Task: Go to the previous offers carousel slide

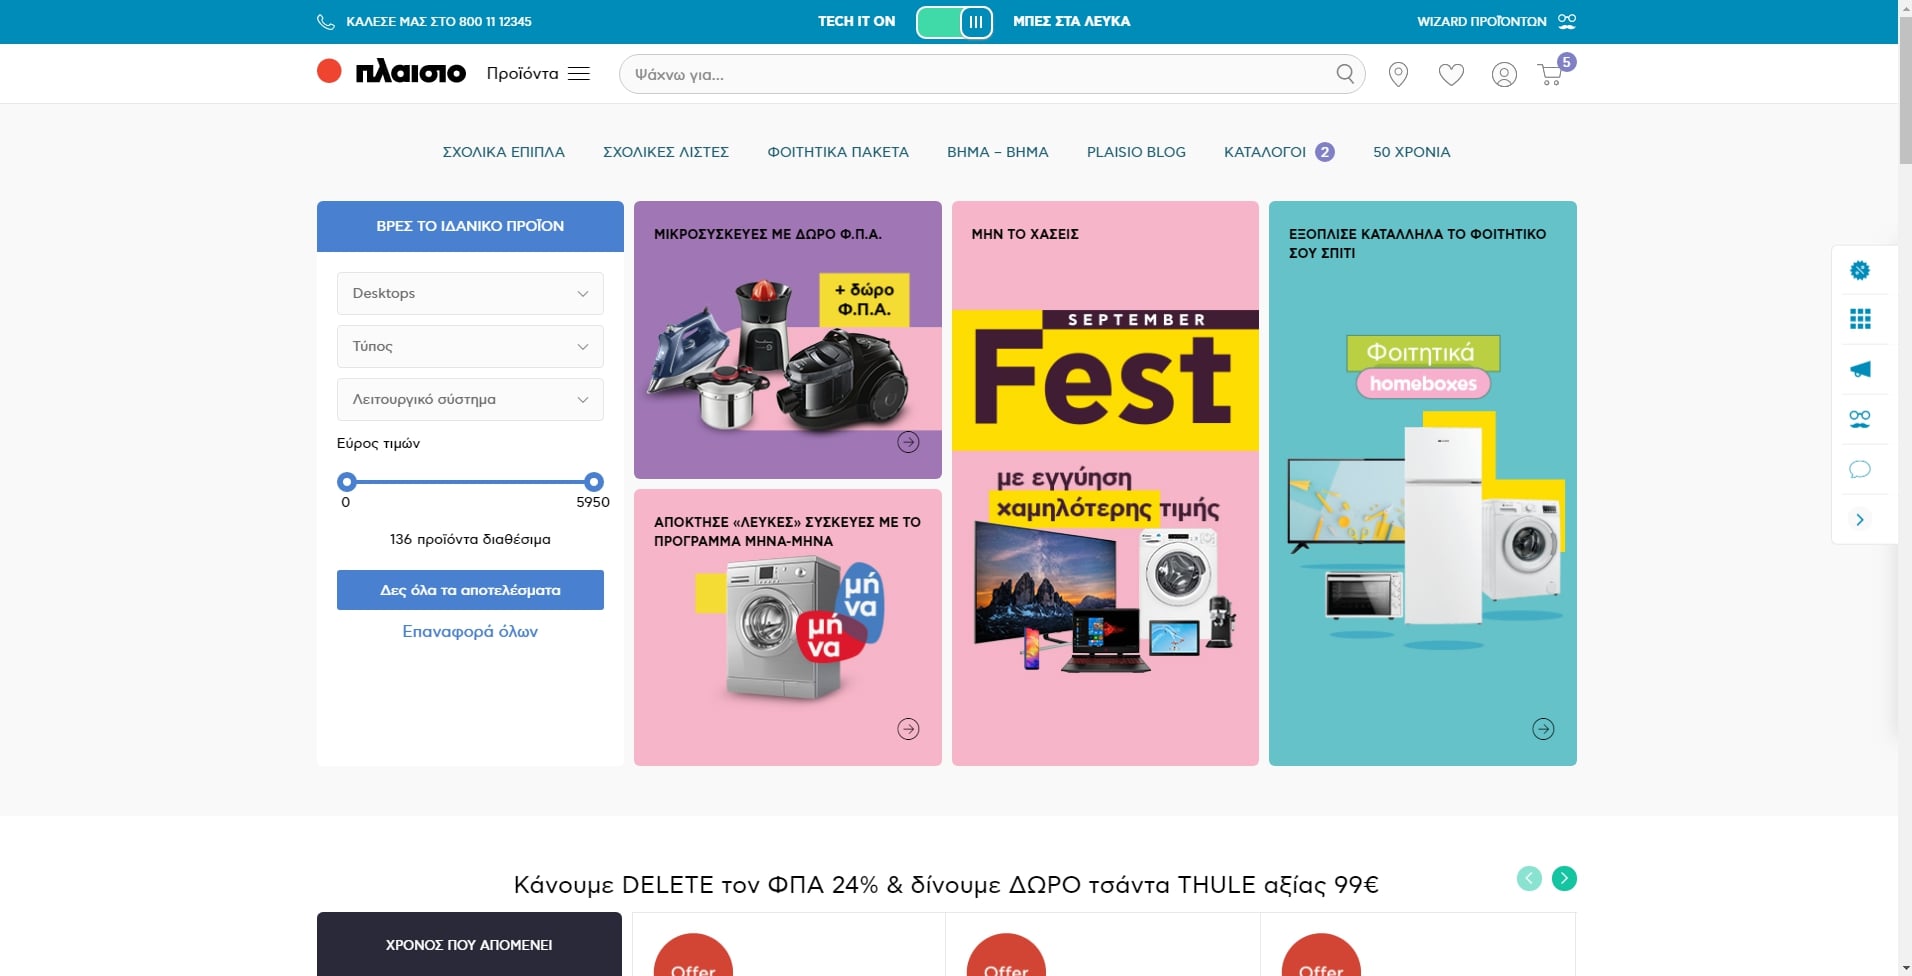Action: pos(1529,878)
